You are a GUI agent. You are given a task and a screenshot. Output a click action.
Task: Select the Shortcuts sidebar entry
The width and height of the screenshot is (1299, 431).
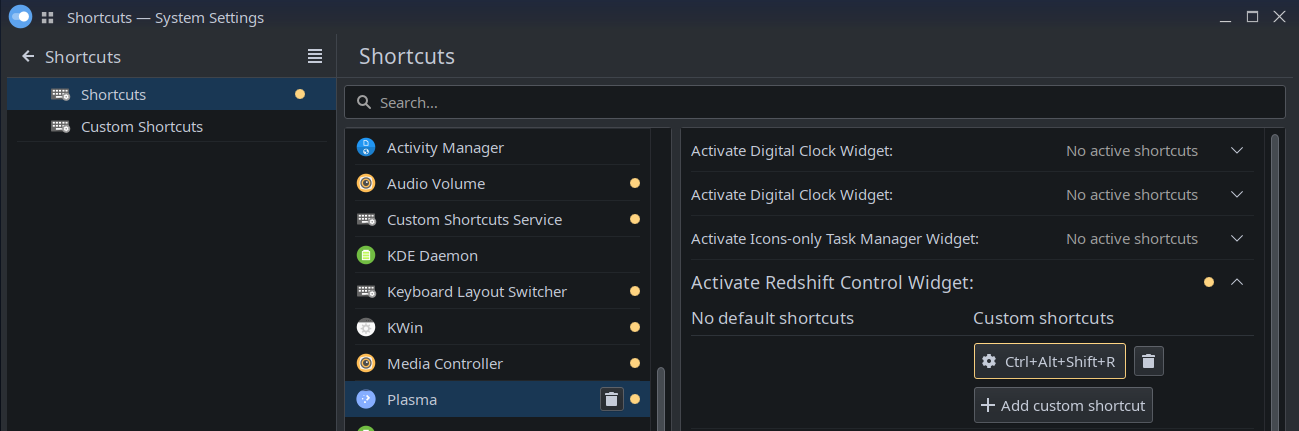pyautogui.click(x=114, y=95)
